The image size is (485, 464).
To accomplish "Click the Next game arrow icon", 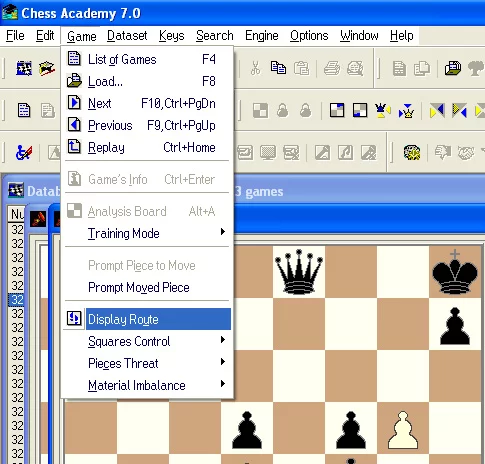I will pyautogui.click(x=74, y=102).
